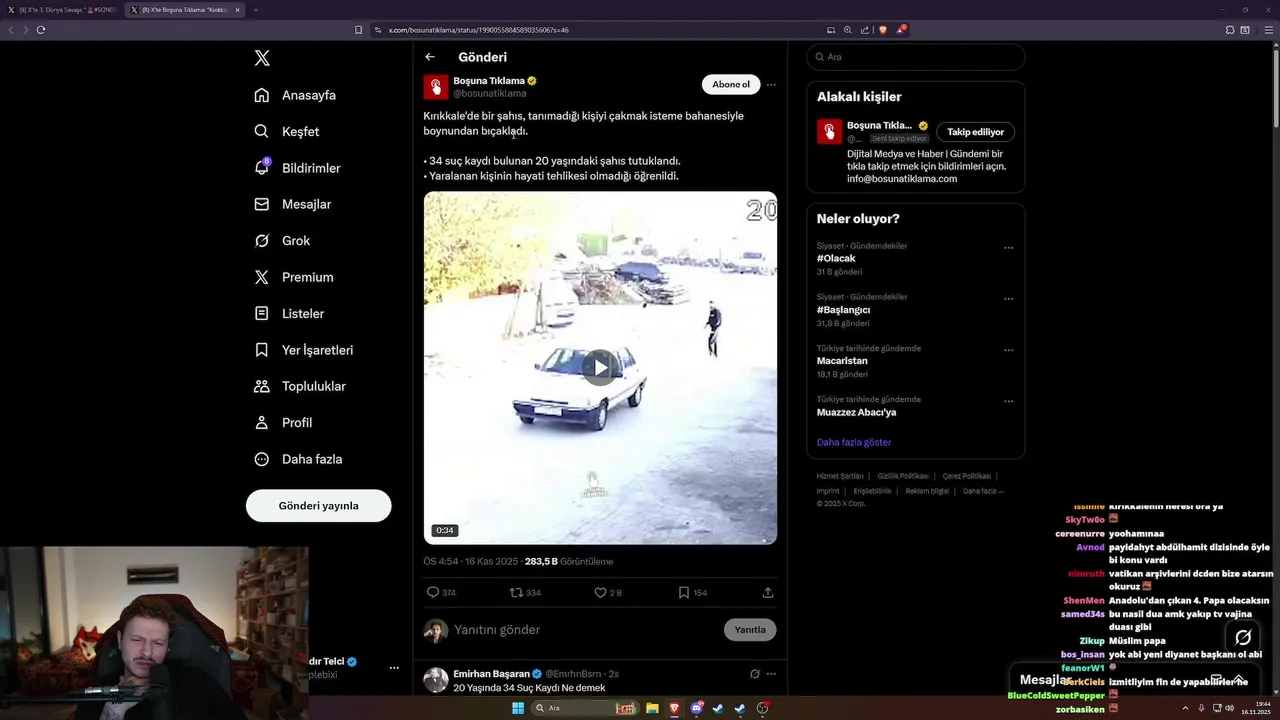The width and height of the screenshot is (1280, 720).
Task: Click the Takip ediliyor button
Action: [x=976, y=132]
